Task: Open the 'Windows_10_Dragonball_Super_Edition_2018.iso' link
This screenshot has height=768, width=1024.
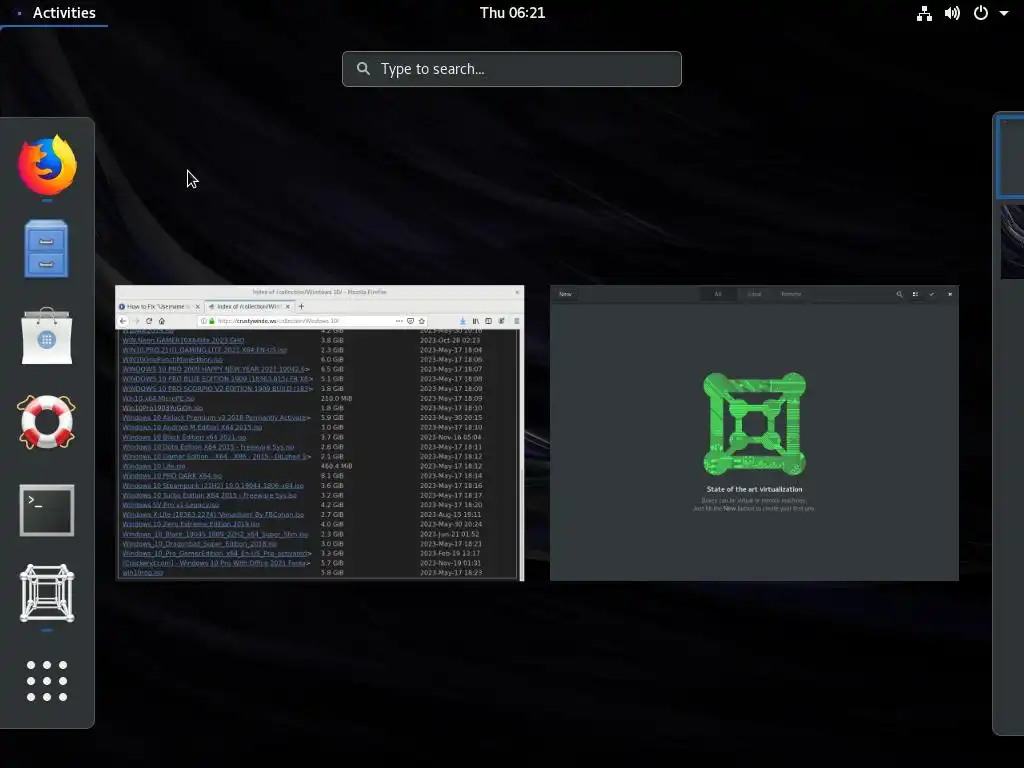Action: (199, 543)
